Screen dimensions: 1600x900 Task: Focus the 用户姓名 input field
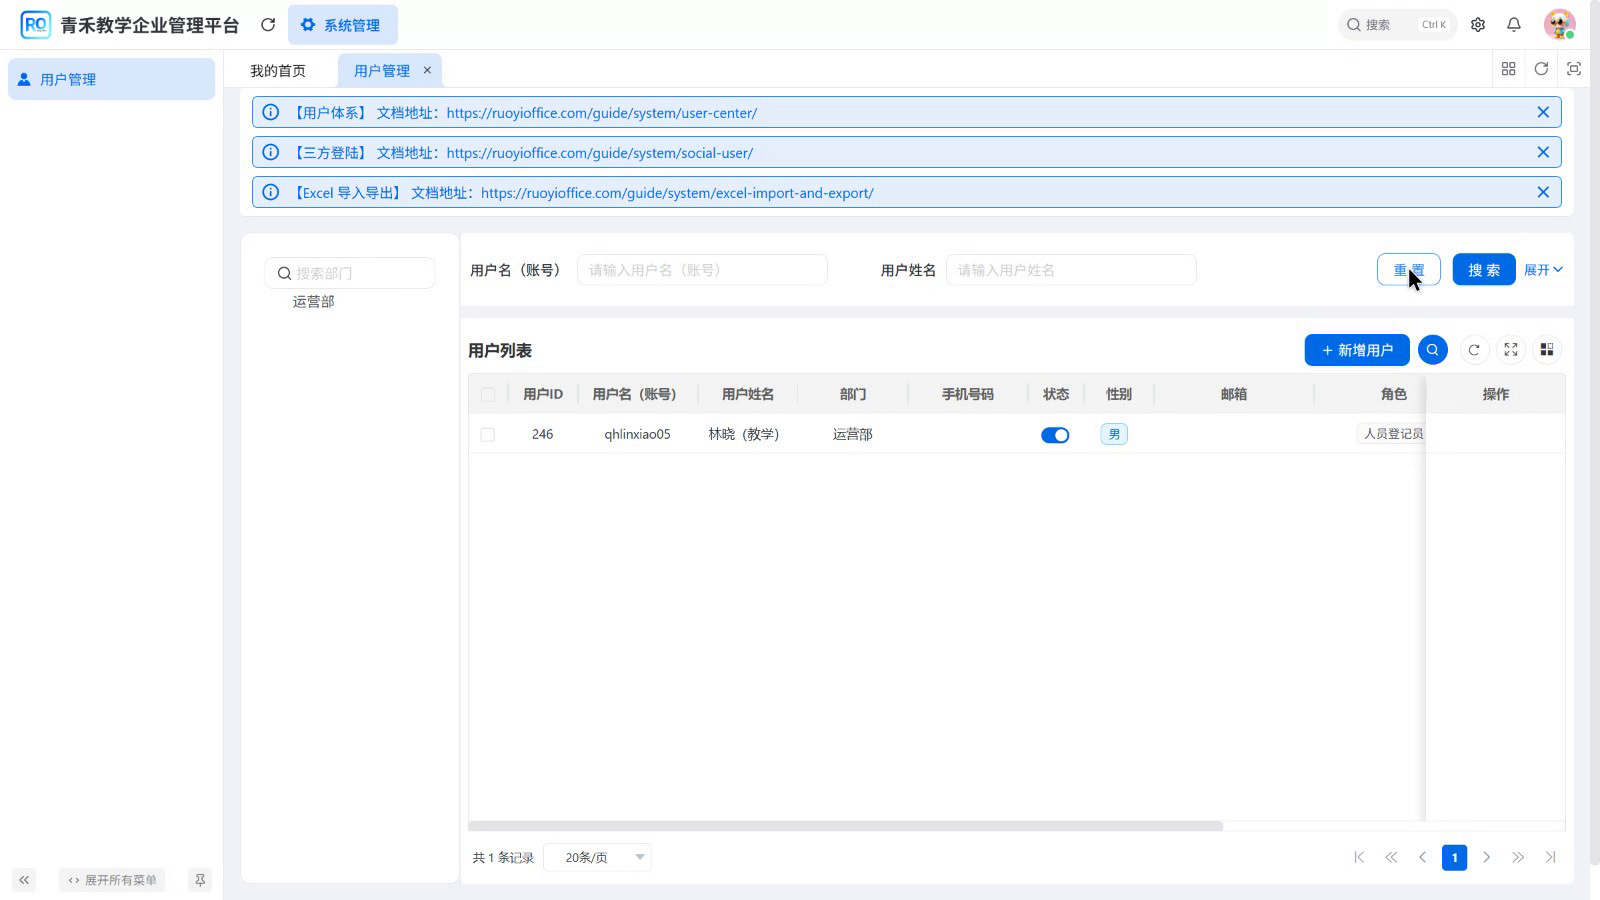pyautogui.click(x=1071, y=270)
